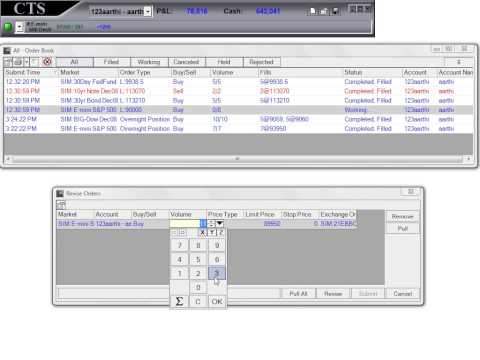Viewport: 480px width, 360px height.
Task: Select the 3:24:22 PM BIG-Dow overnight position row
Action: coord(238,119)
